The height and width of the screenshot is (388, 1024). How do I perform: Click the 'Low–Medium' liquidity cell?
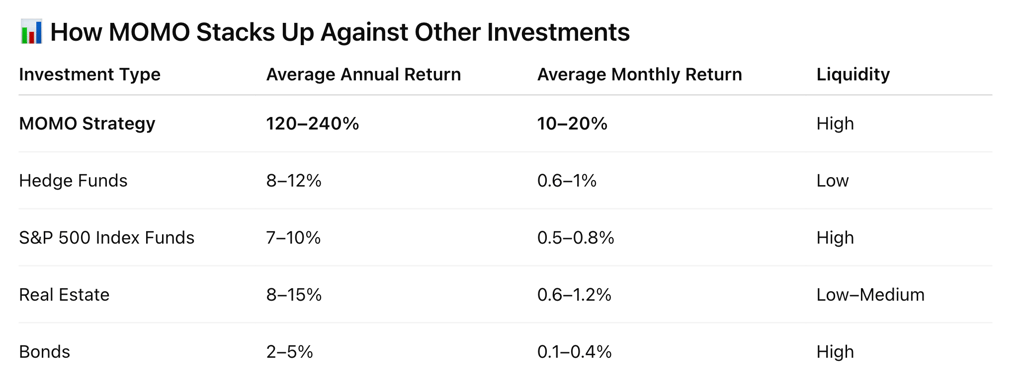tap(871, 295)
